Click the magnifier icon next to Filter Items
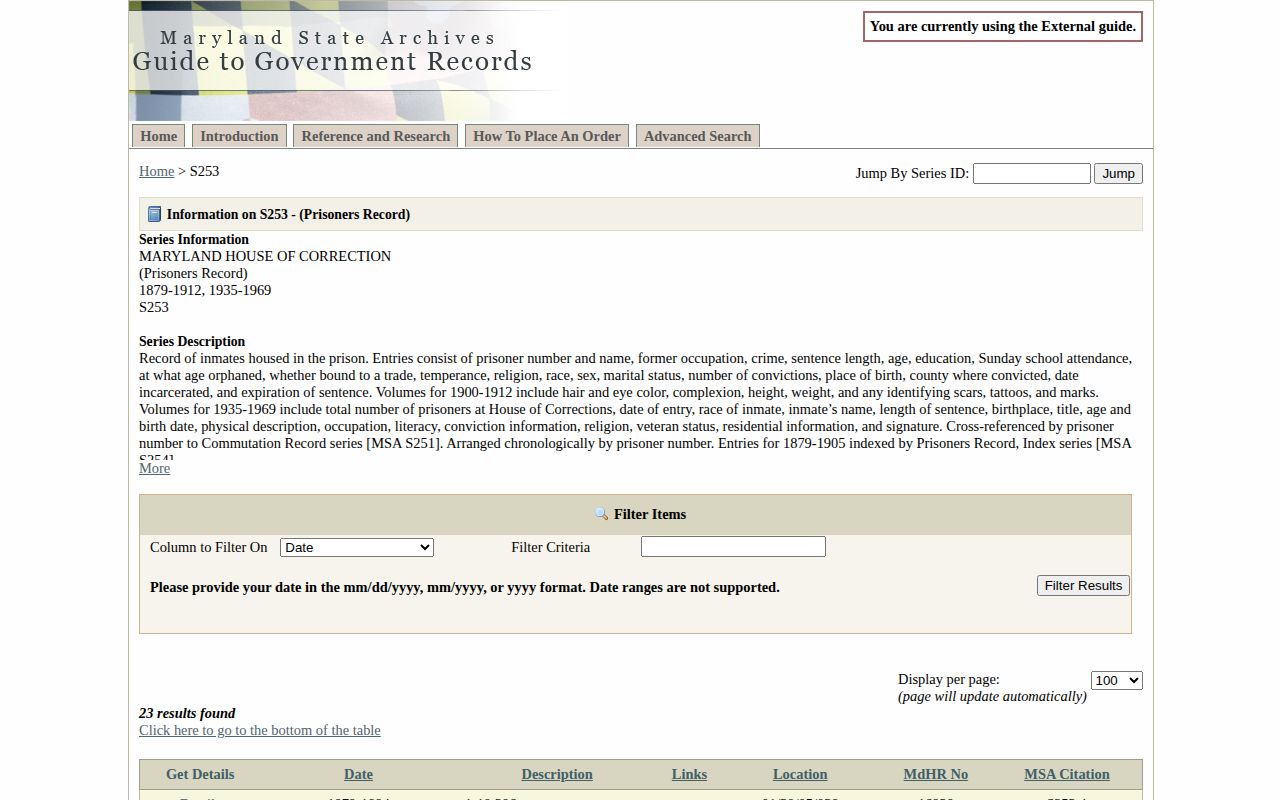 click(x=601, y=514)
